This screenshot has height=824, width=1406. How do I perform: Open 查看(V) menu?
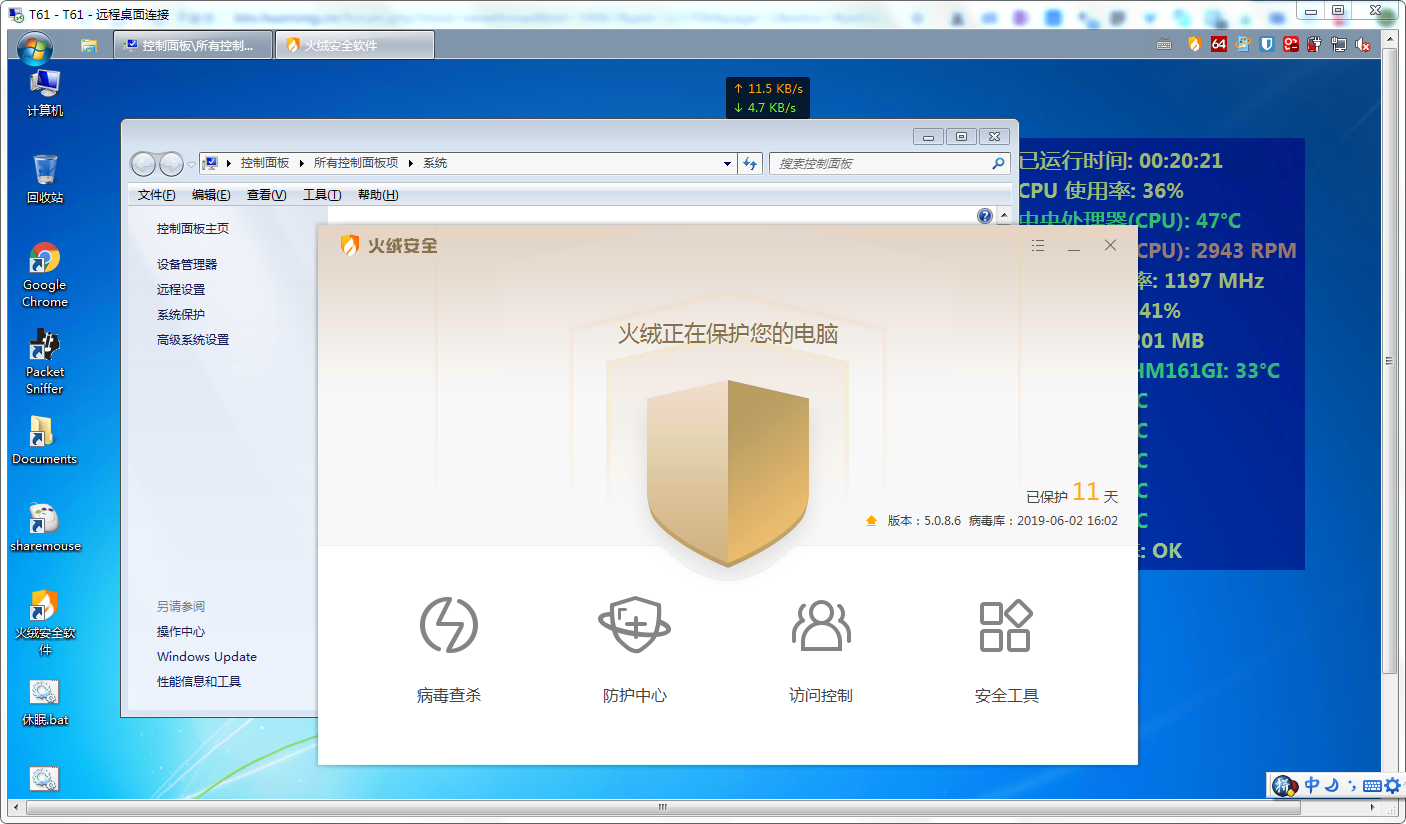[x=266, y=195]
